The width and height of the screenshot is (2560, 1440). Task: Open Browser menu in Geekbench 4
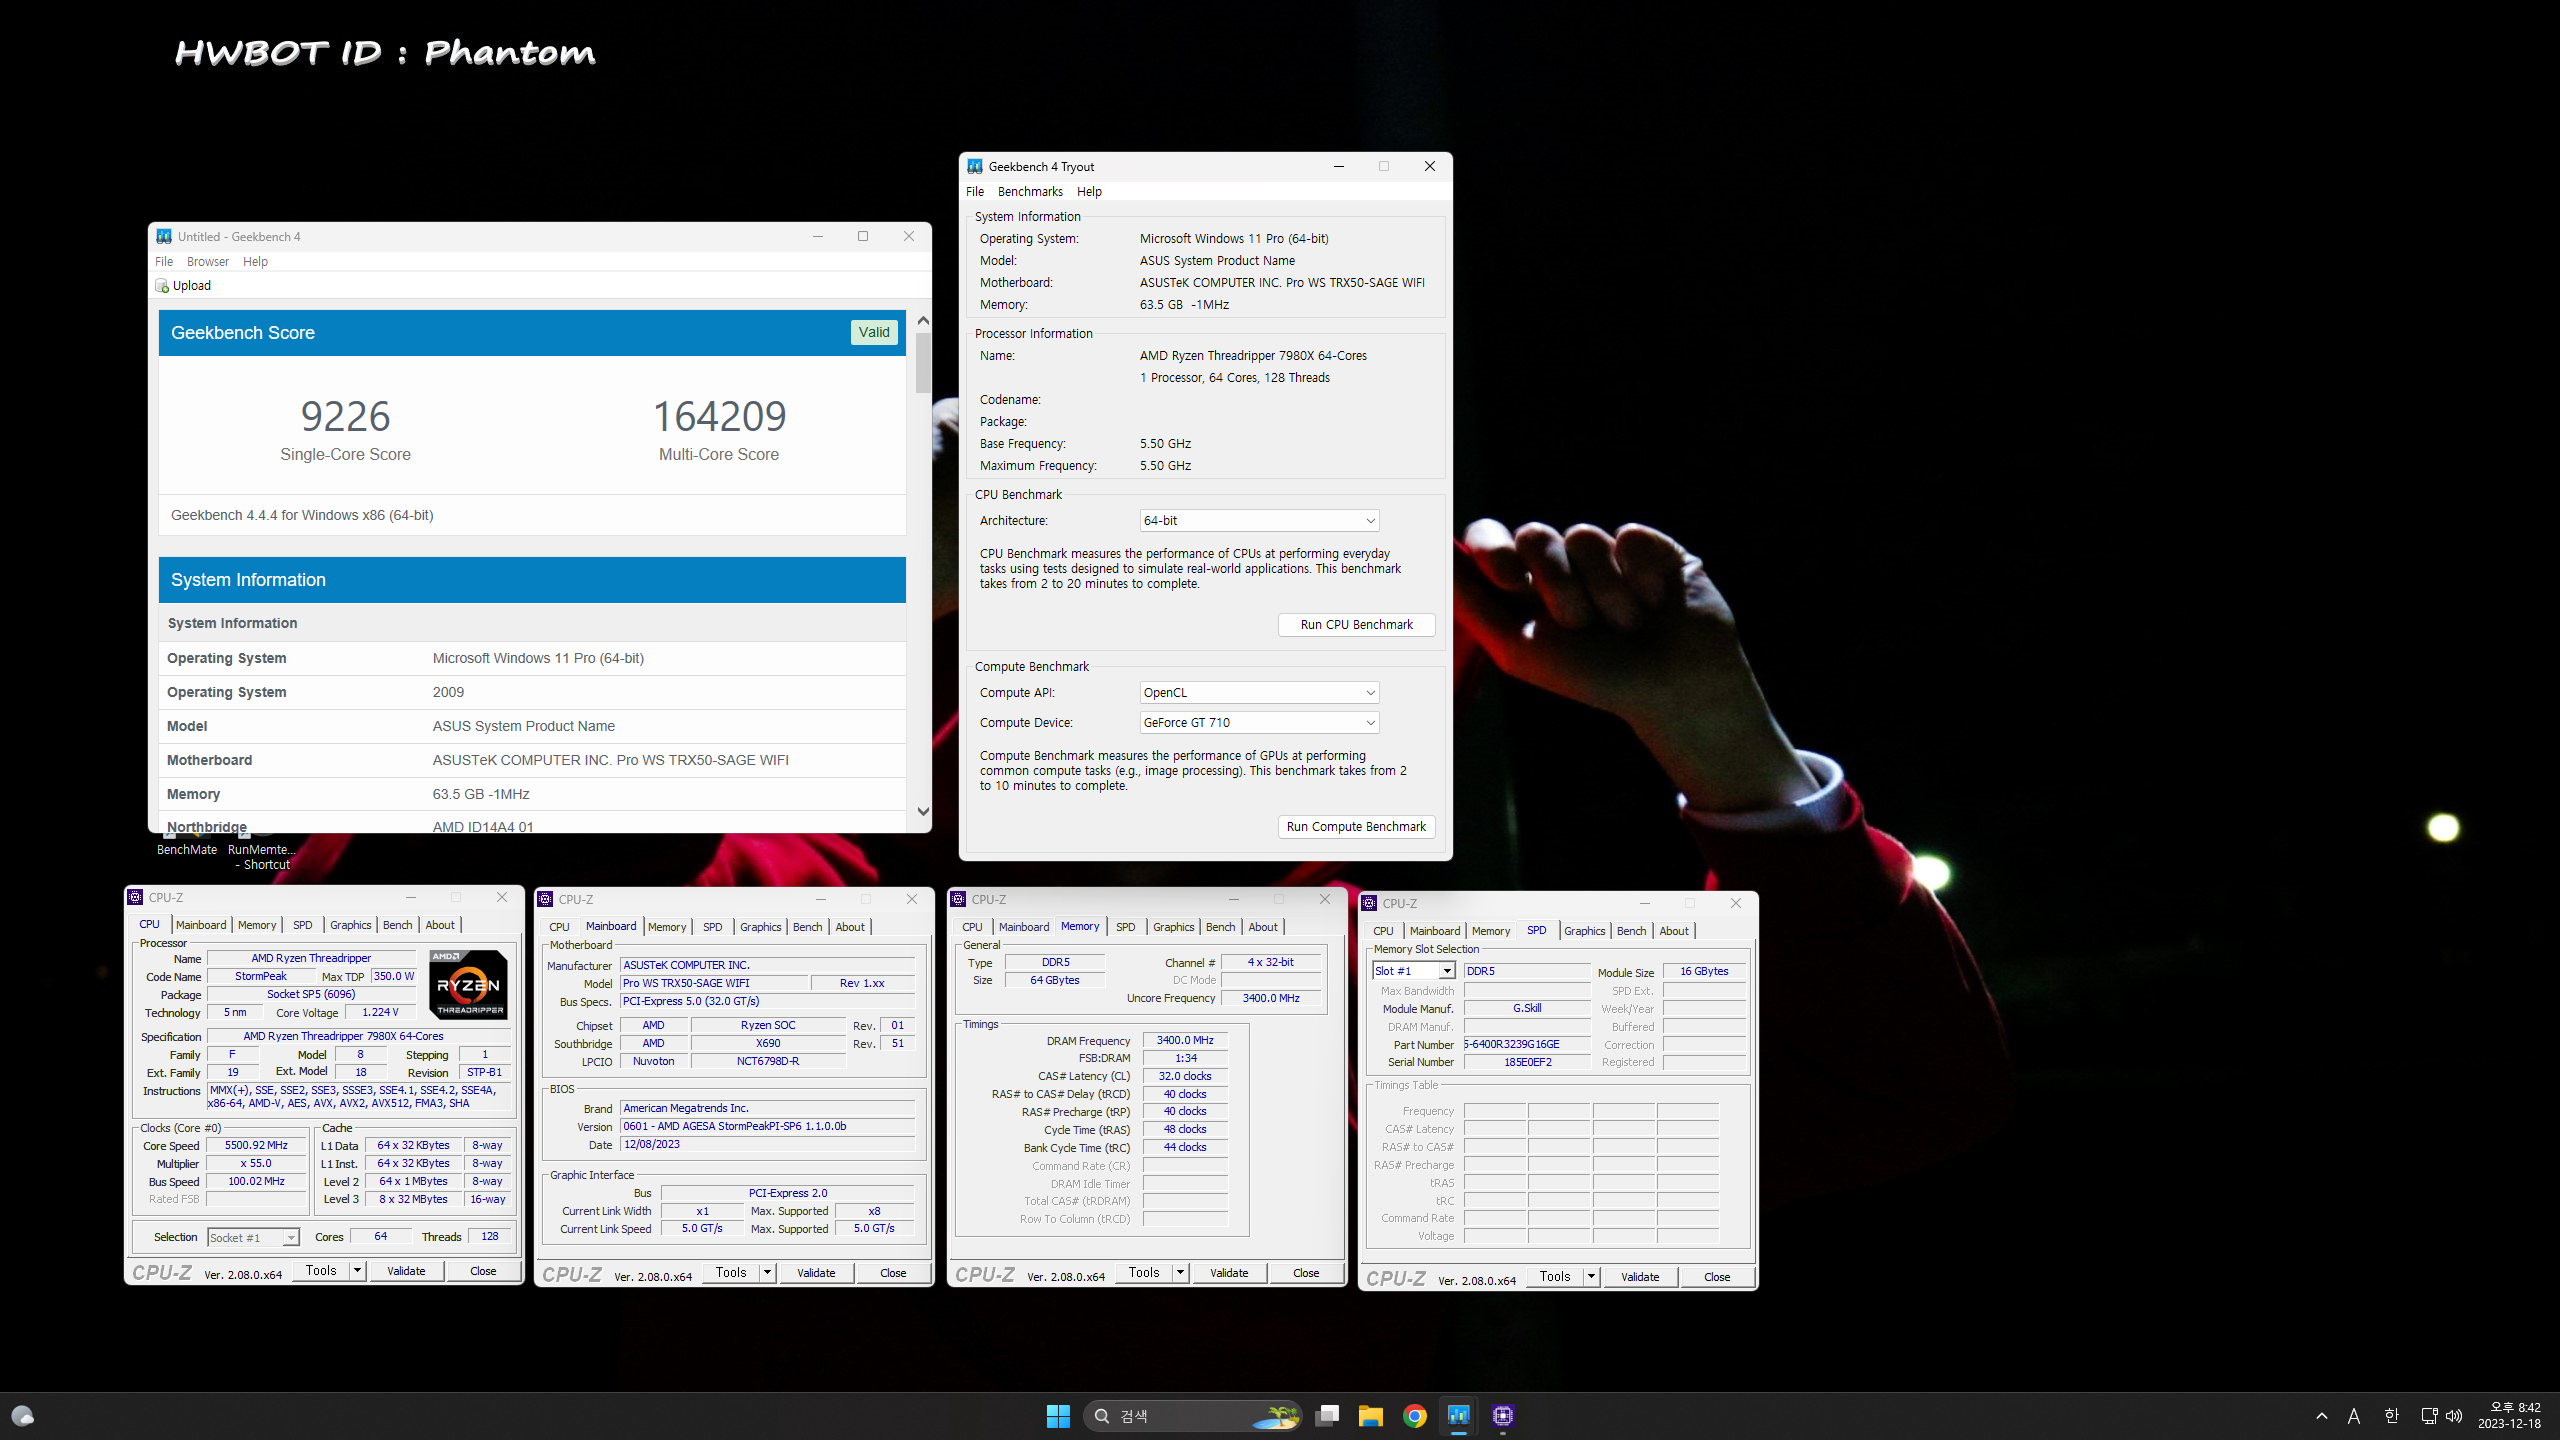coord(208,262)
